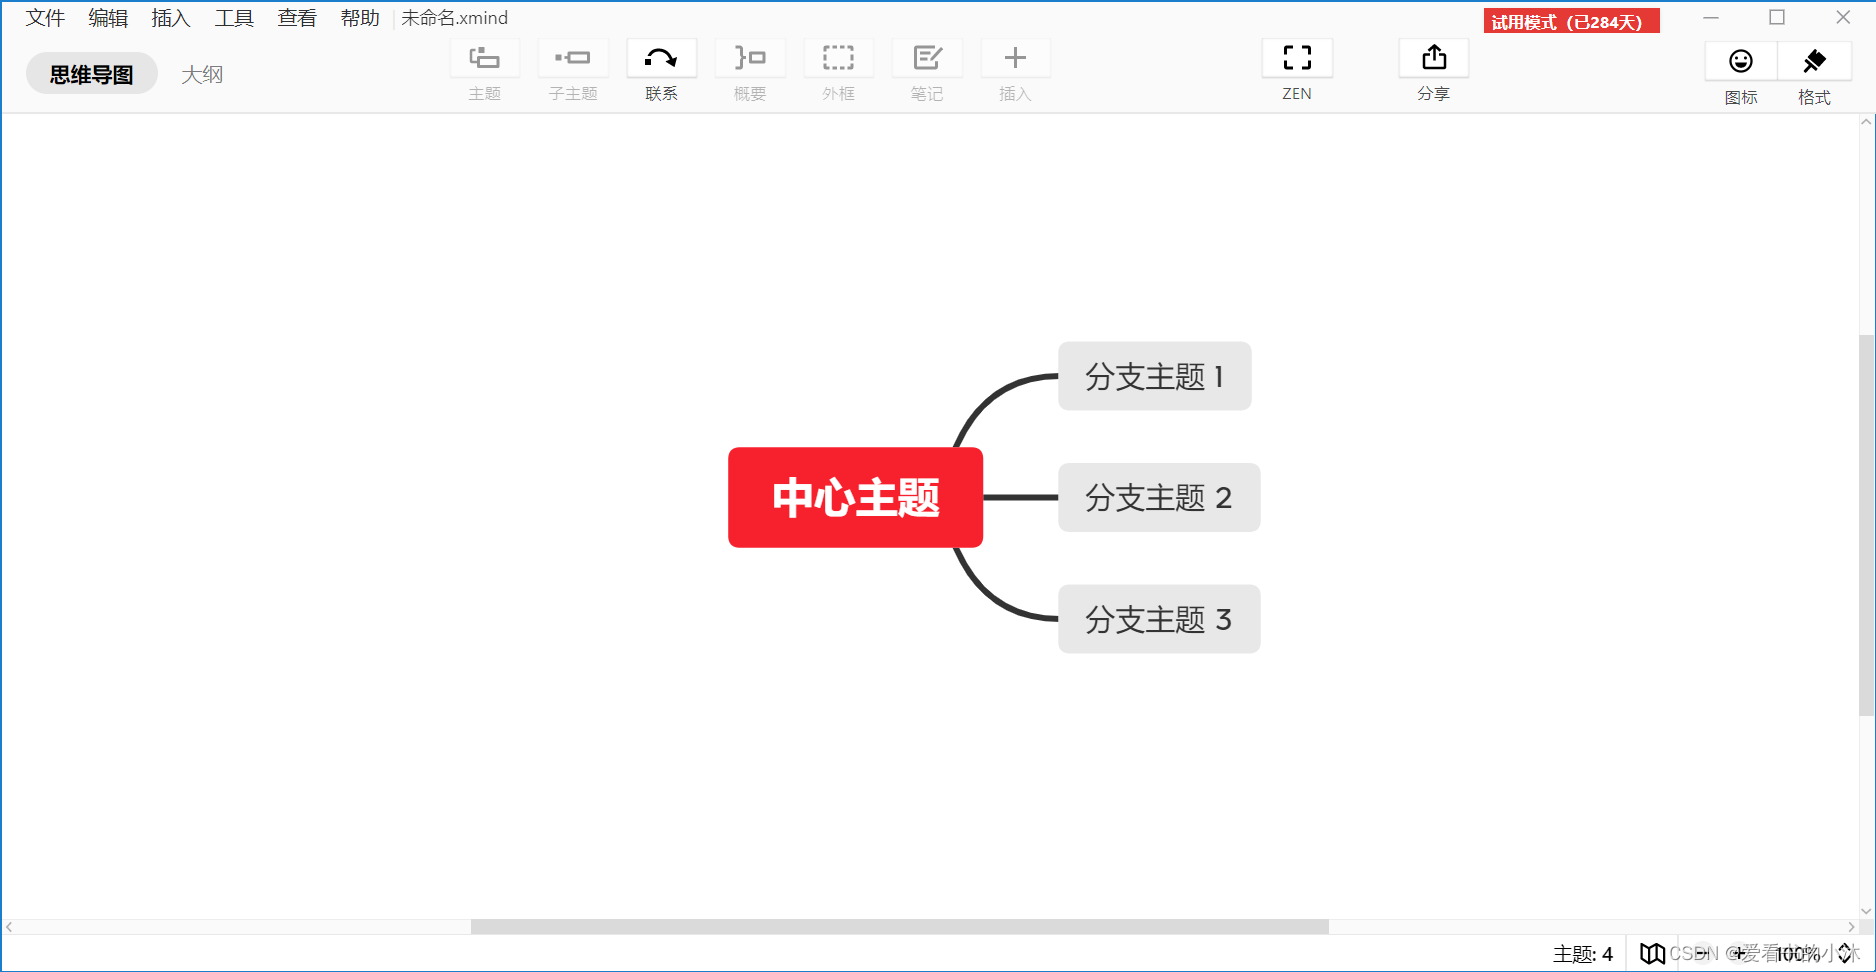Click the red 试用模式 trial banner

click(x=1571, y=21)
